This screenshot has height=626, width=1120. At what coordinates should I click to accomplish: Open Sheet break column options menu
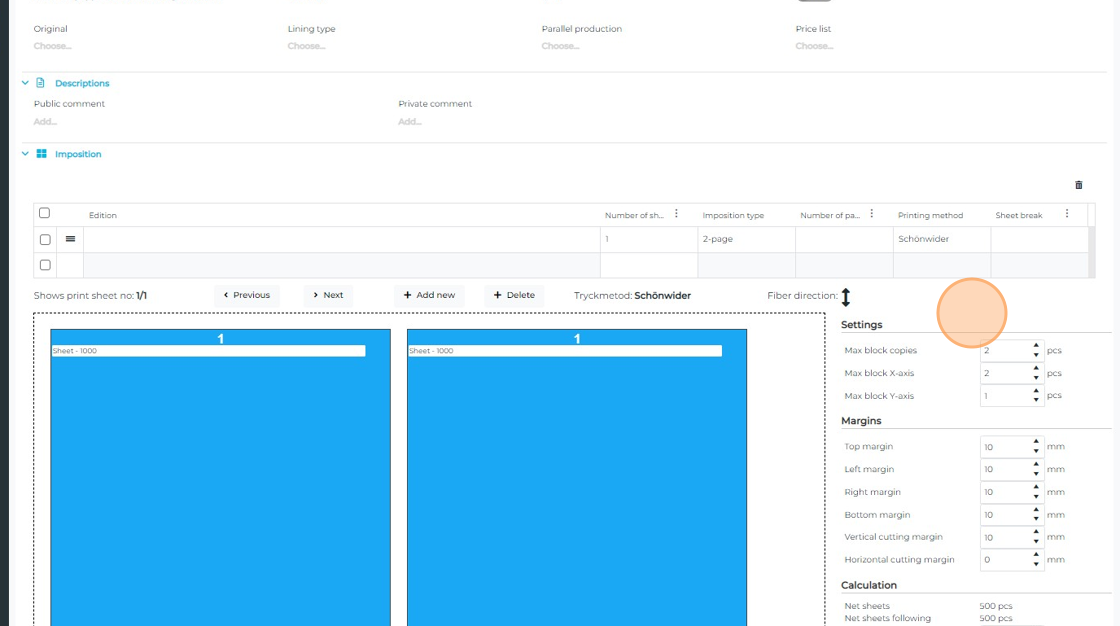pos(1067,214)
